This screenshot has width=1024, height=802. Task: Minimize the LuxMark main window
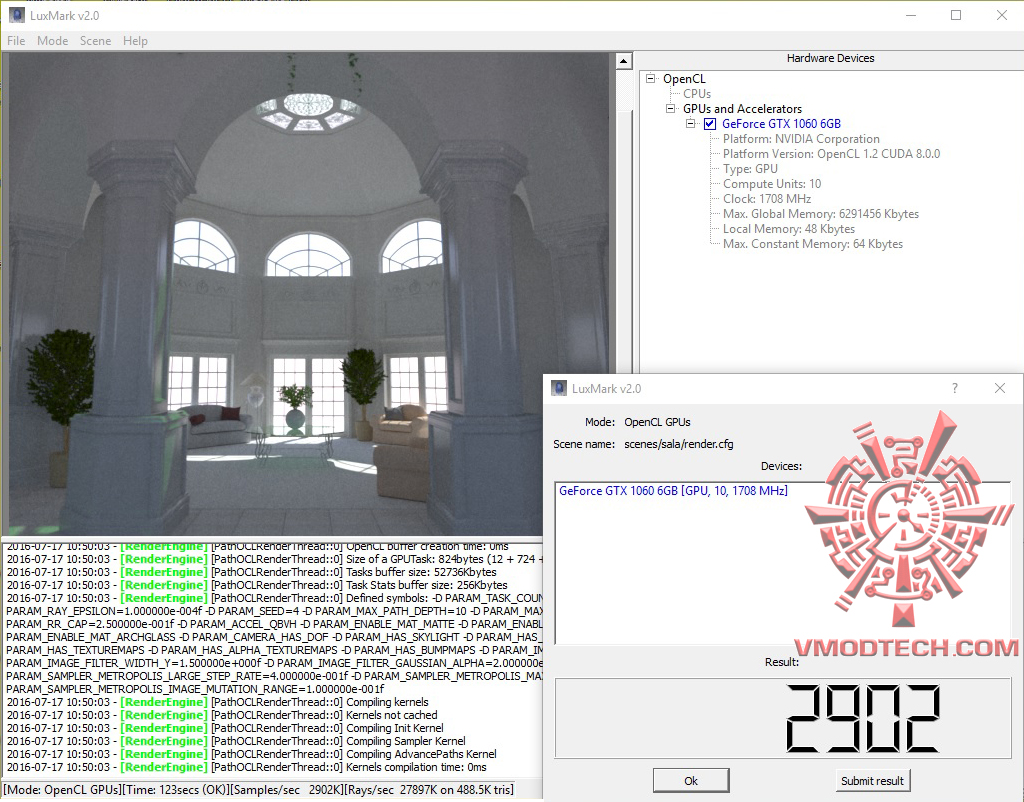911,15
